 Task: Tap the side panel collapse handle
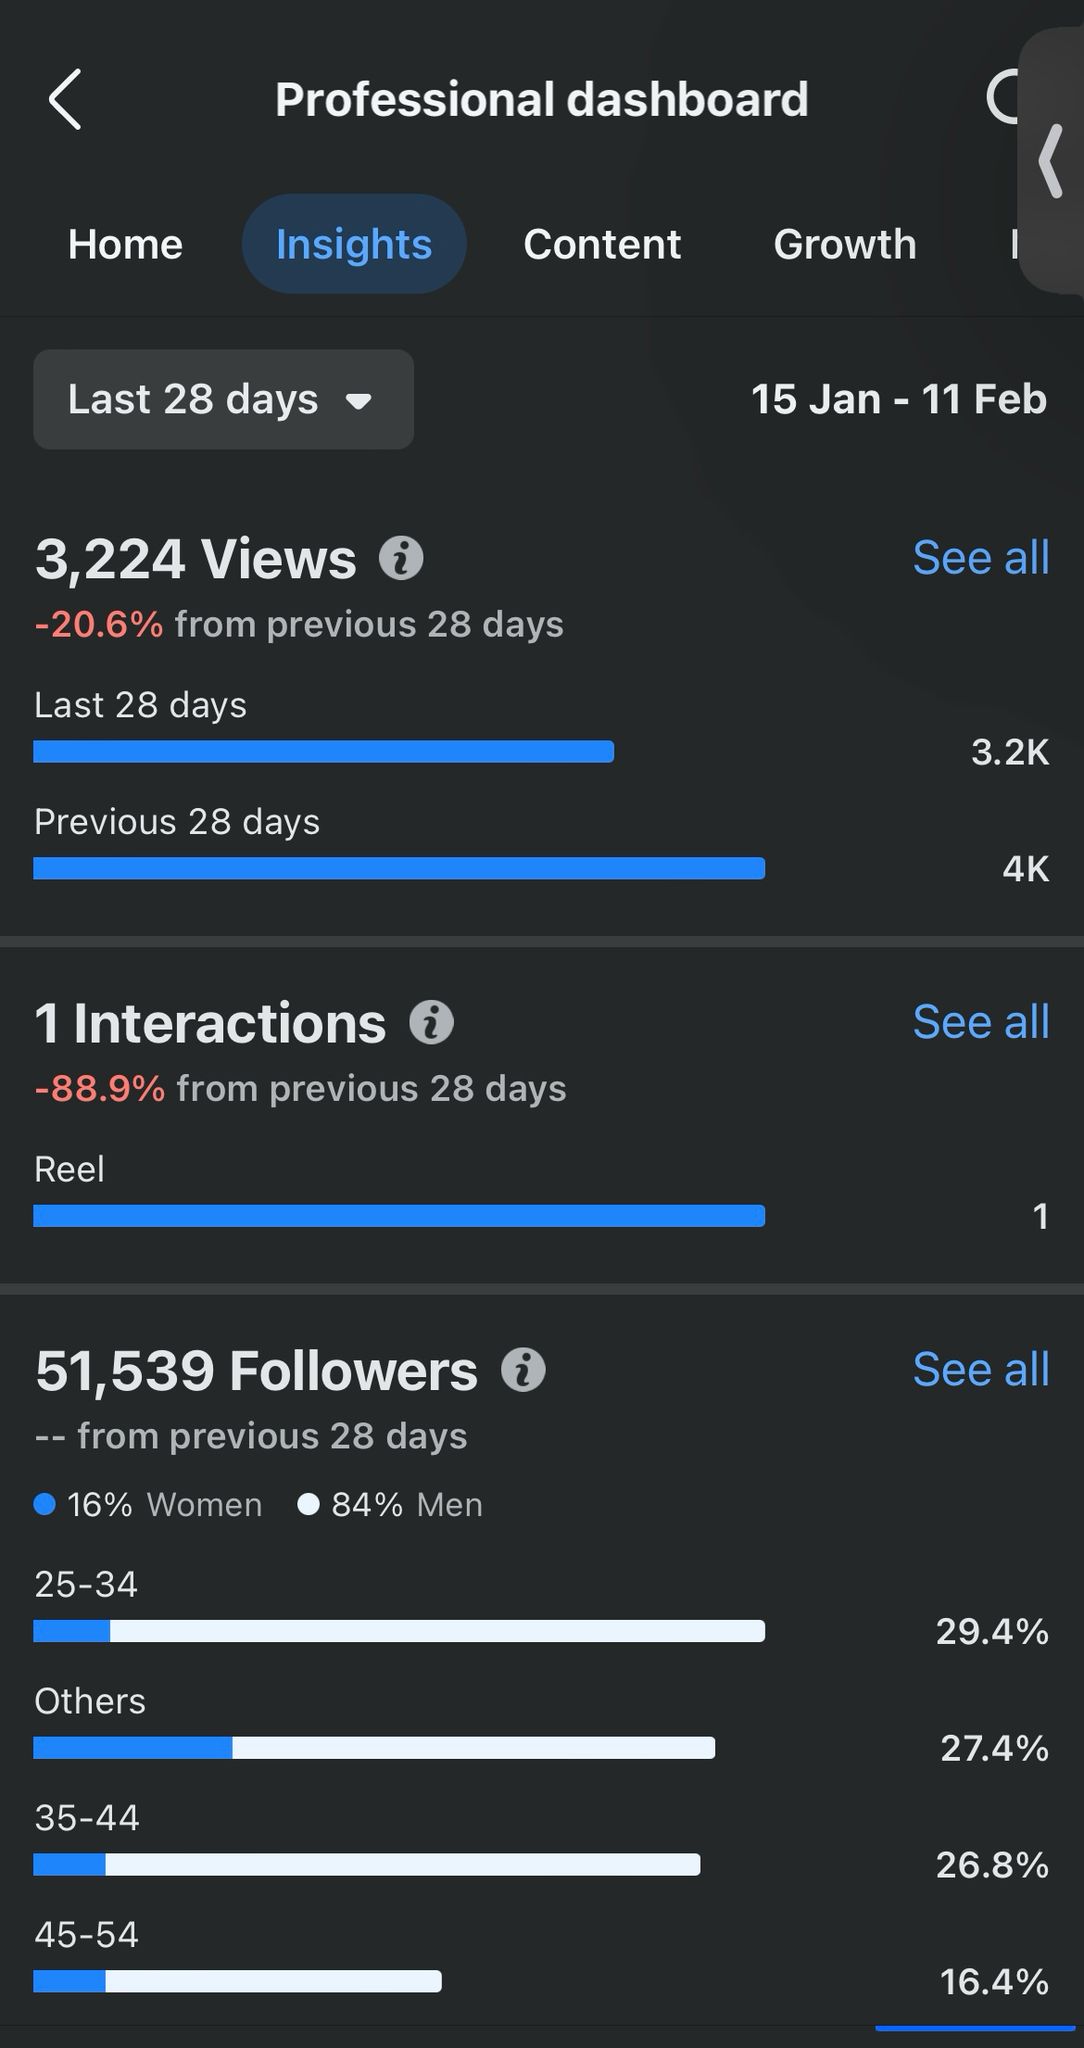coord(1052,160)
